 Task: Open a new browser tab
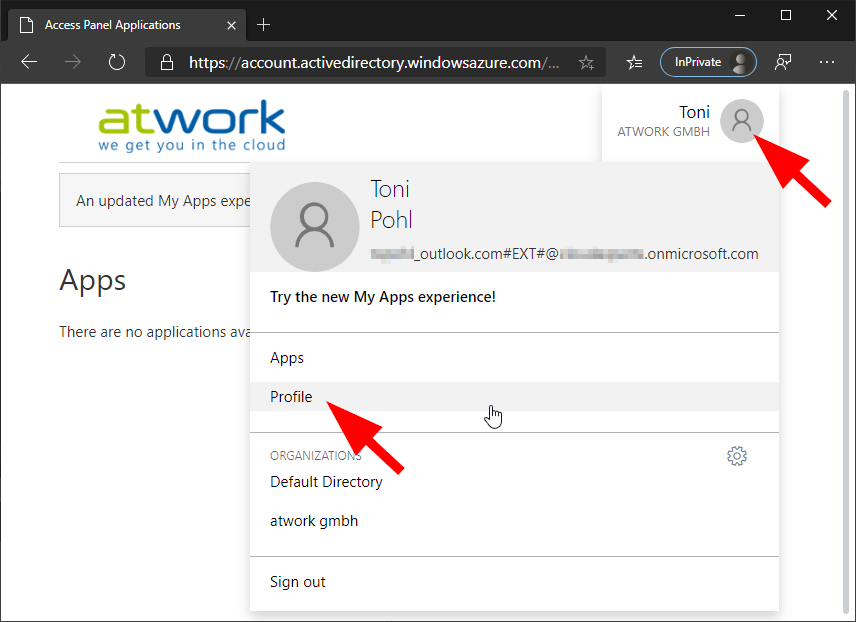point(264,24)
